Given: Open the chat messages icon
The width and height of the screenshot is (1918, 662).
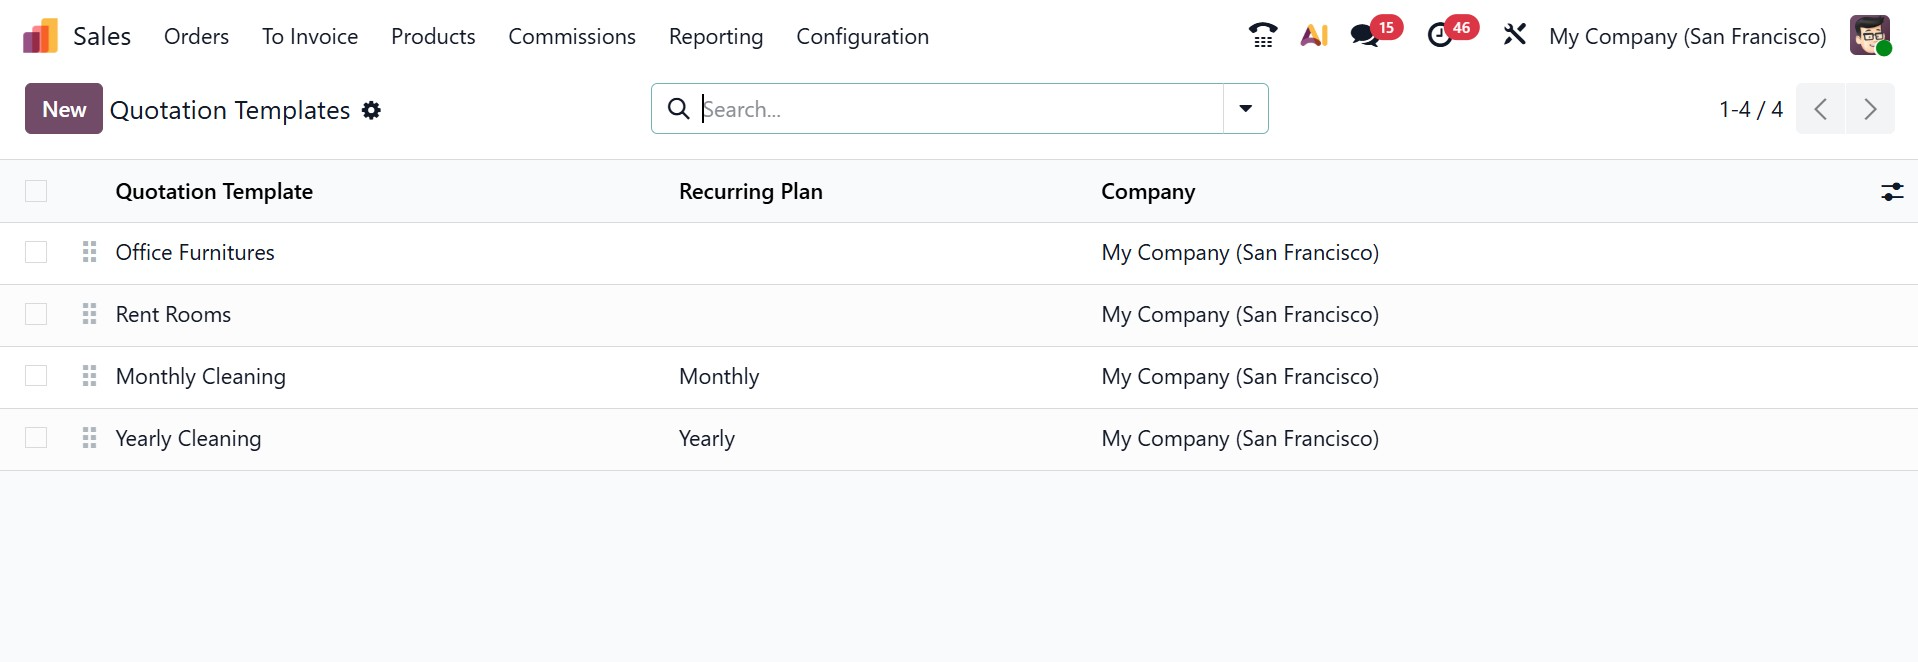Looking at the screenshot, I should coord(1364,36).
